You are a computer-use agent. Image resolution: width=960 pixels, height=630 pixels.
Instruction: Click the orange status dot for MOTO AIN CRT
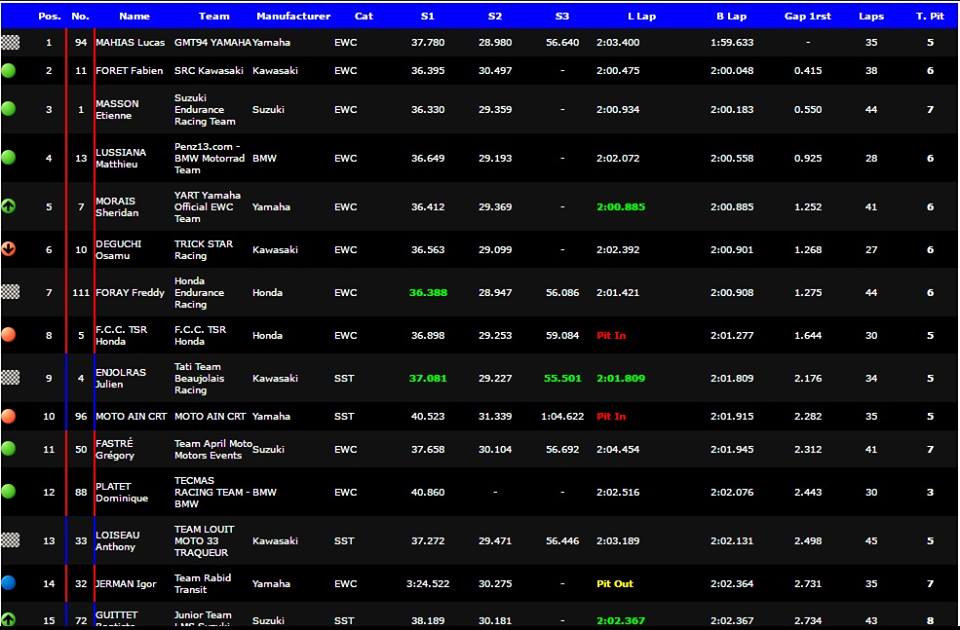pos(9,416)
